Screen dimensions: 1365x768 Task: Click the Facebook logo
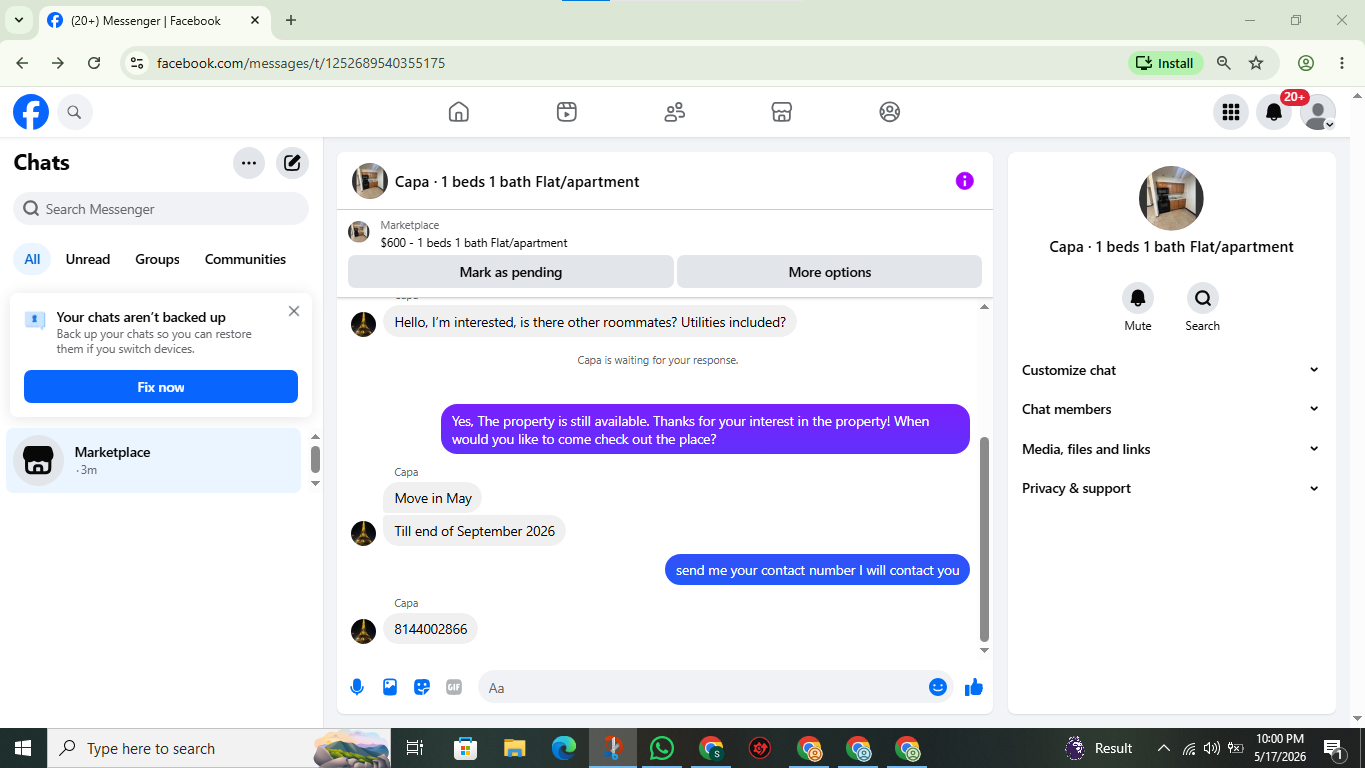(x=31, y=112)
